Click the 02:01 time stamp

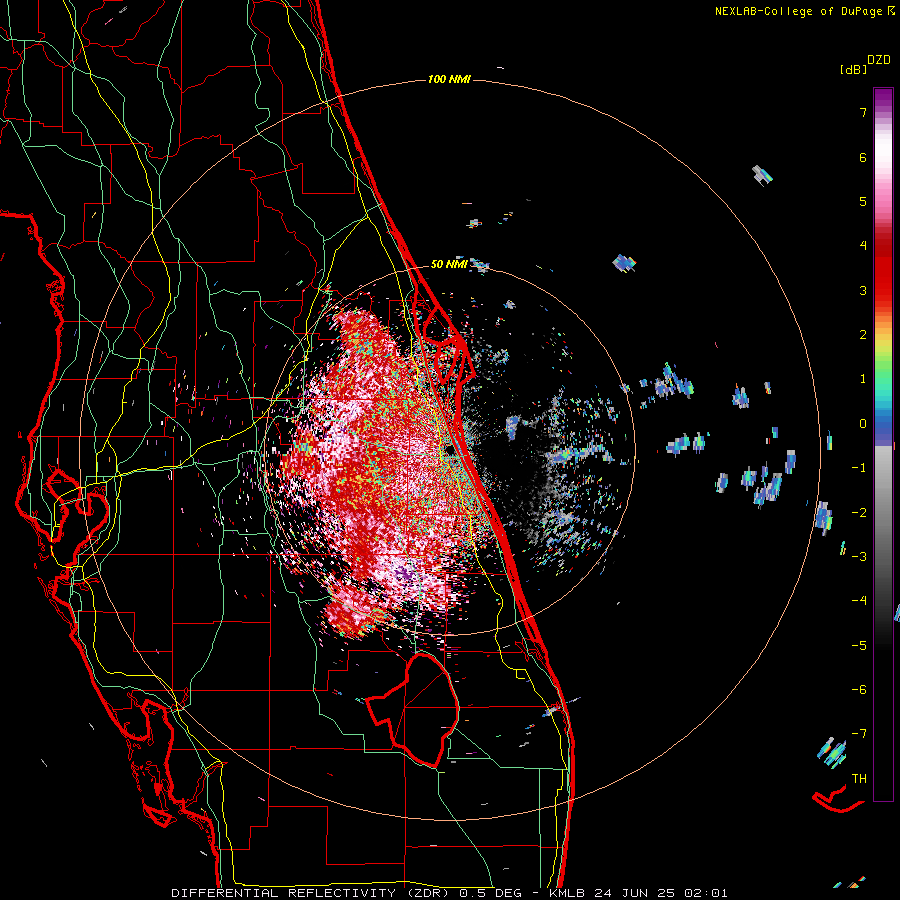[706, 893]
